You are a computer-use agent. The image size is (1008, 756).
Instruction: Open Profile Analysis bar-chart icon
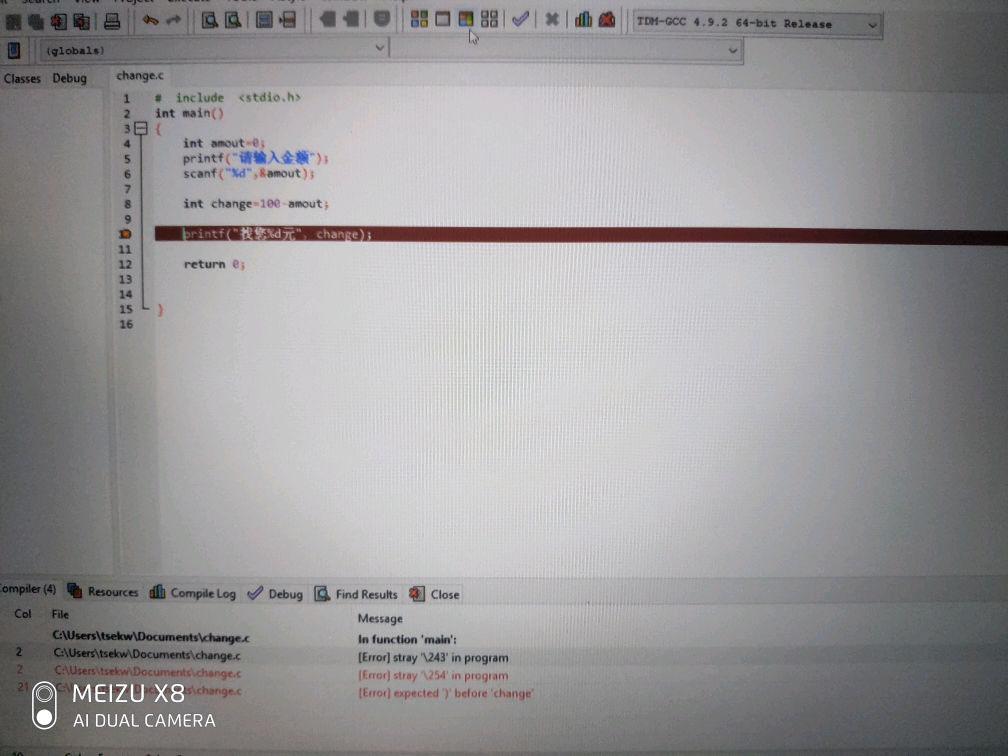pyautogui.click(x=583, y=19)
